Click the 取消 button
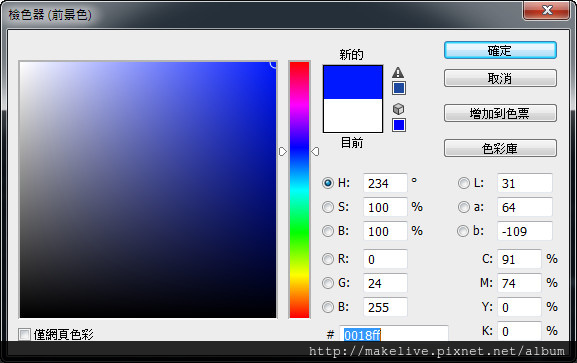The image size is (577, 363). pos(500,78)
